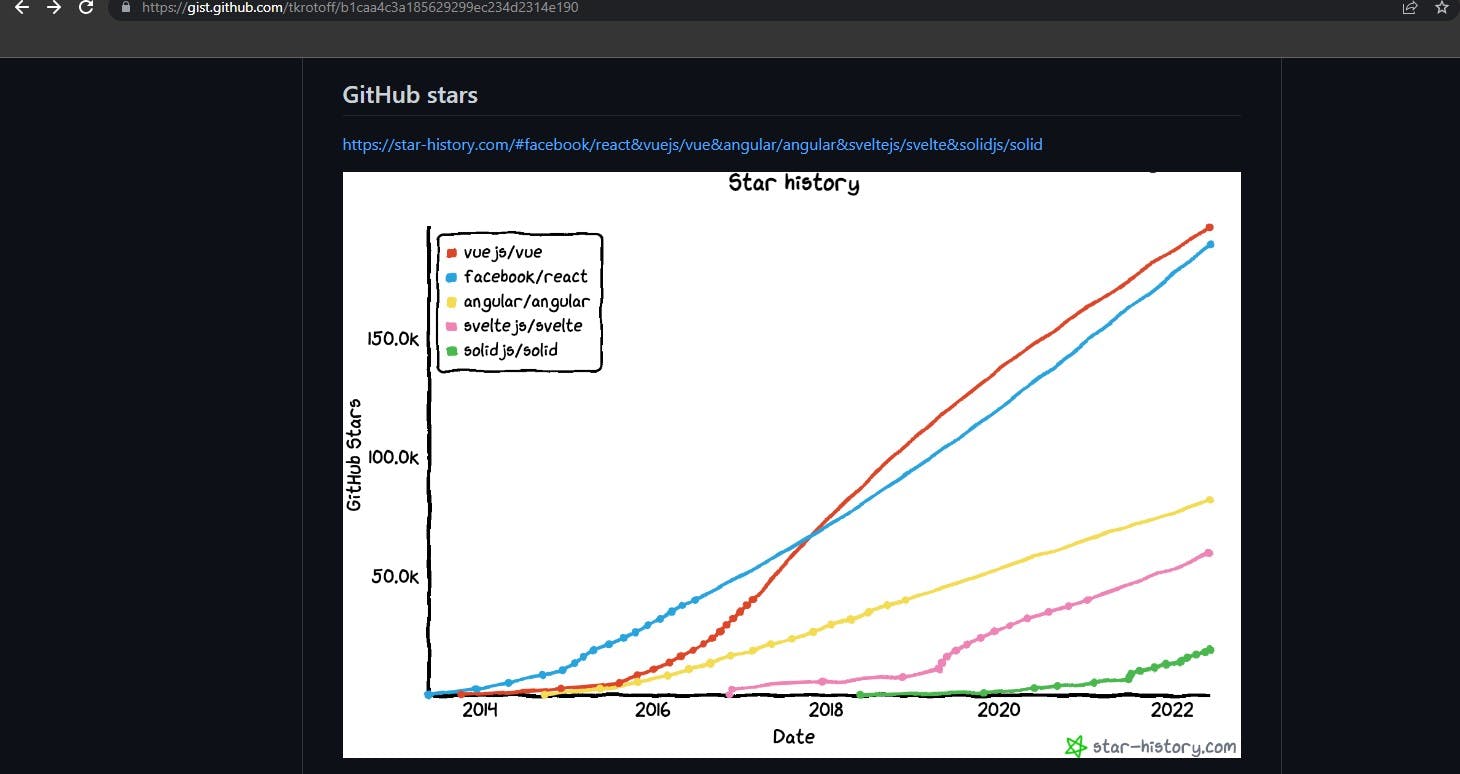The height and width of the screenshot is (774, 1460).
Task: Click the blue facebook/react legend swatch
Action: click(x=451, y=277)
